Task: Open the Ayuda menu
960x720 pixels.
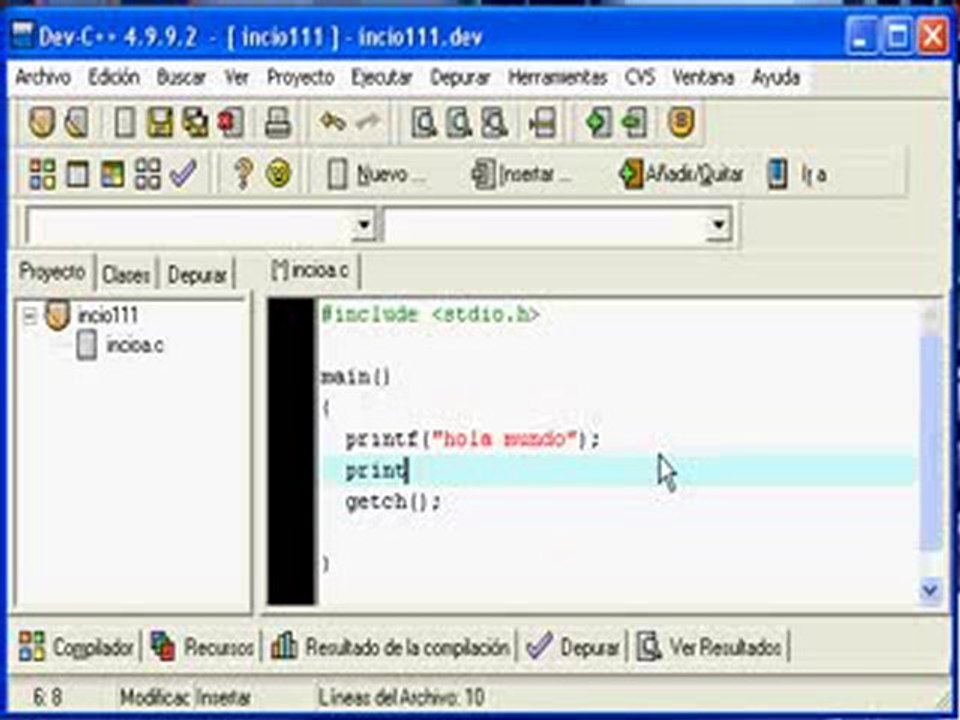Action: 776,78
